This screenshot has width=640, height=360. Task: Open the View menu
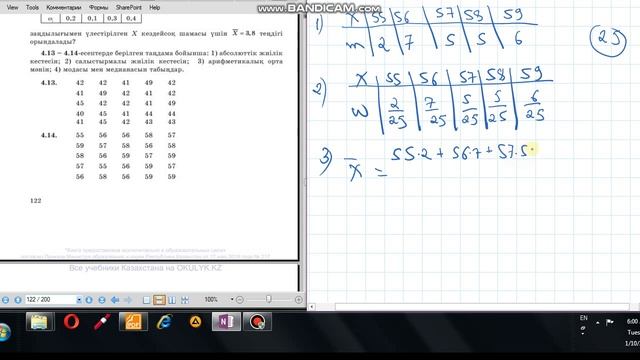[13, 7]
